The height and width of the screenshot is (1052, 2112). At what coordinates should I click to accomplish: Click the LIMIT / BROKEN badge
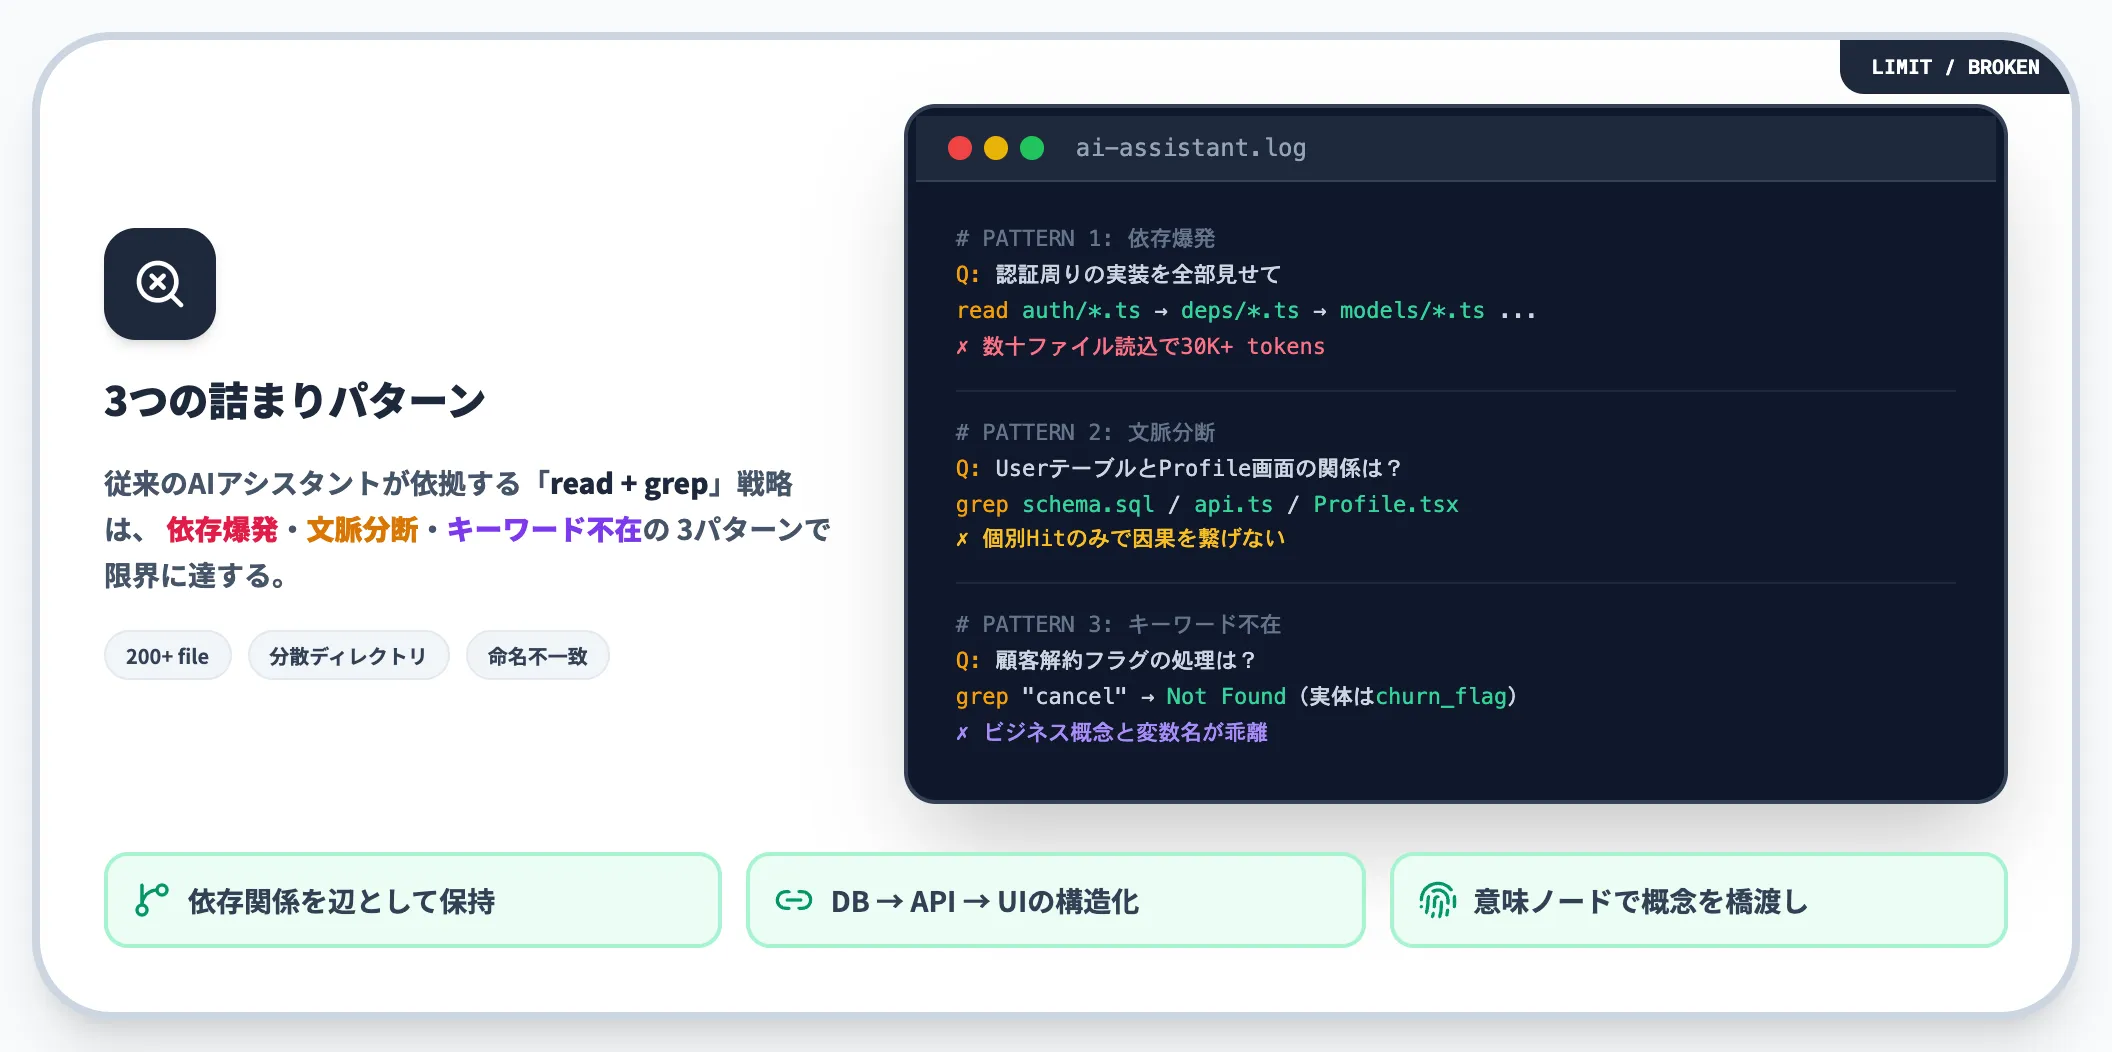(1955, 67)
